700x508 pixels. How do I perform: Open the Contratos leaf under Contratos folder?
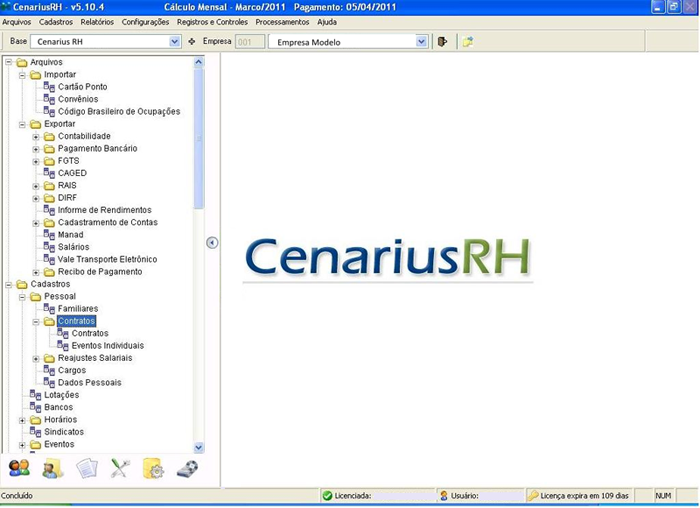pyautogui.click(x=90, y=333)
